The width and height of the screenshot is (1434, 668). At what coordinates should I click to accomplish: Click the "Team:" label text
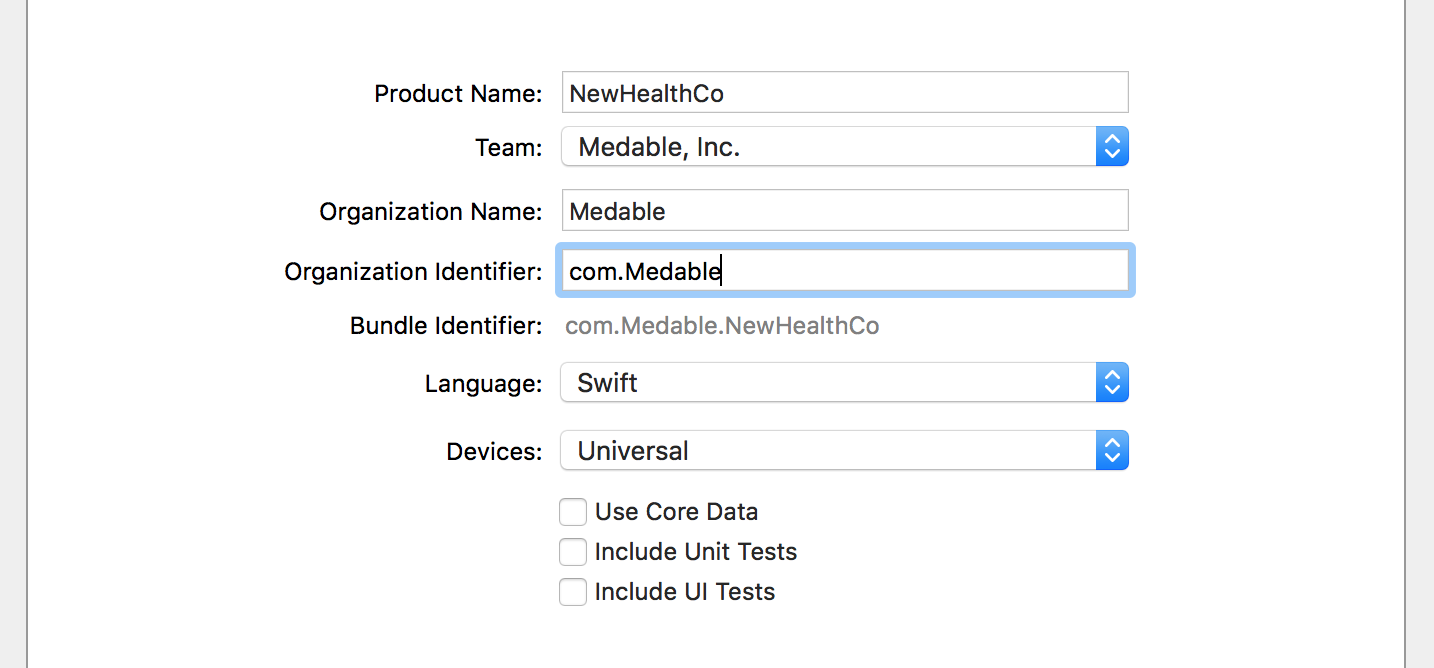[508, 148]
